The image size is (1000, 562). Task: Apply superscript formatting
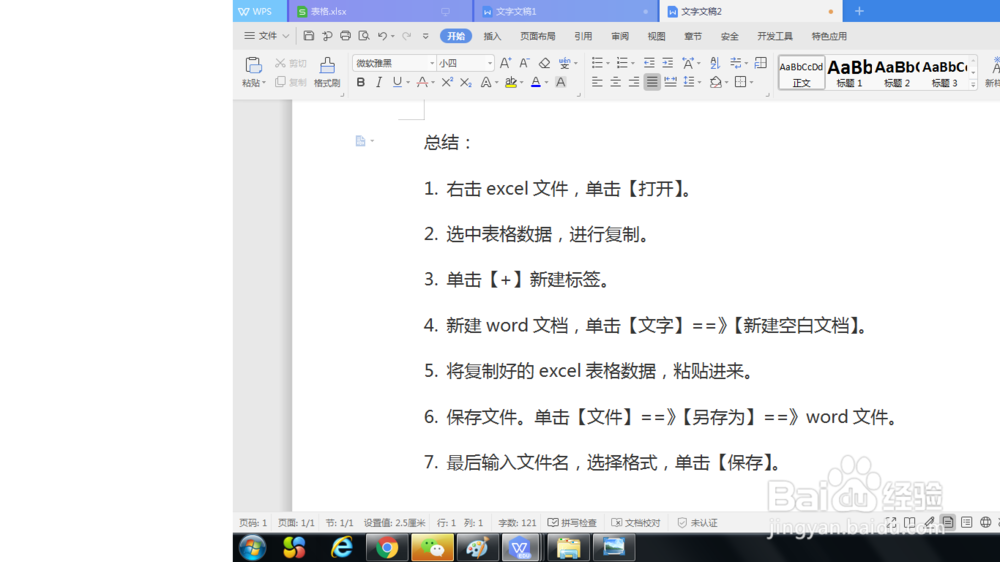coord(447,82)
